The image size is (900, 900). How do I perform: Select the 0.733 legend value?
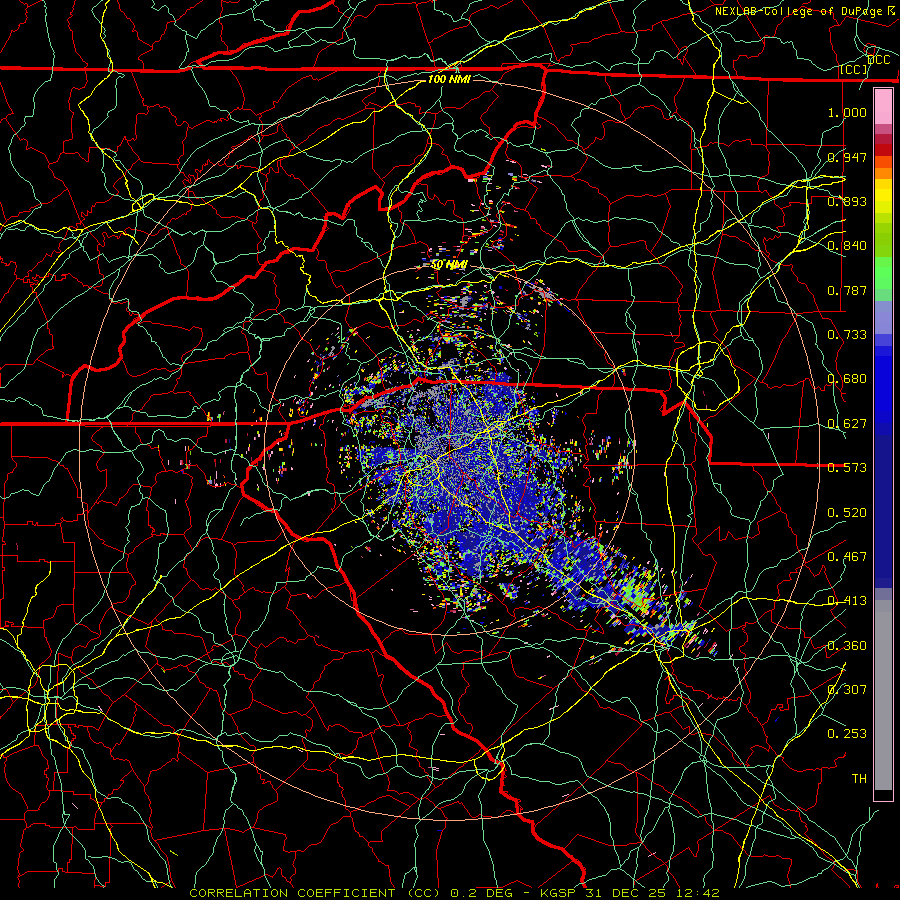point(847,335)
